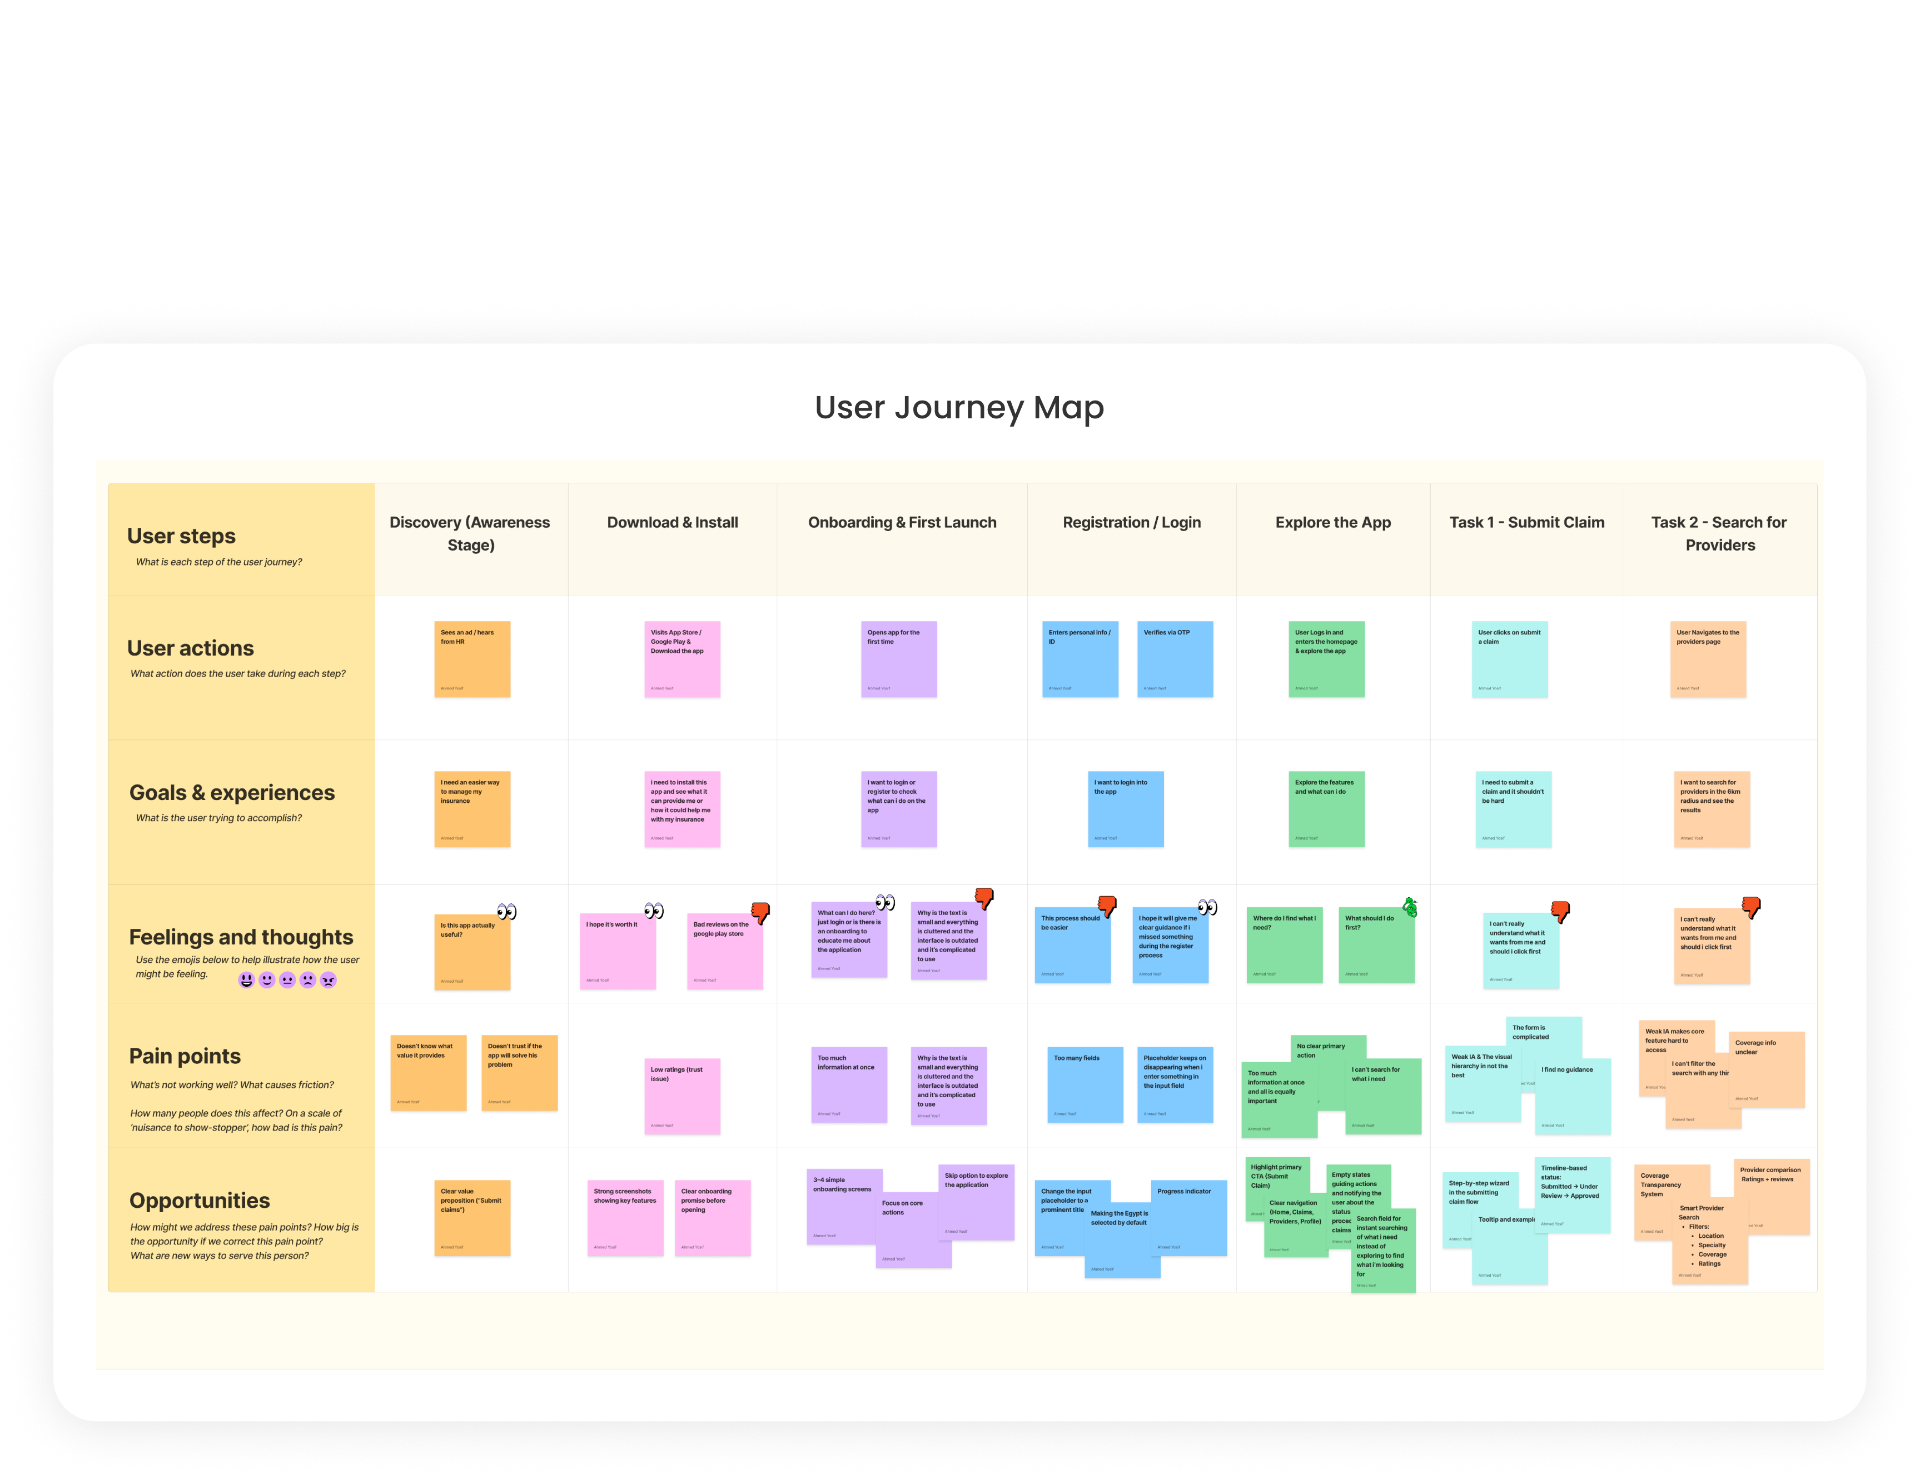Select the 'User Navigates to the providers page' note

point(1708,659)
